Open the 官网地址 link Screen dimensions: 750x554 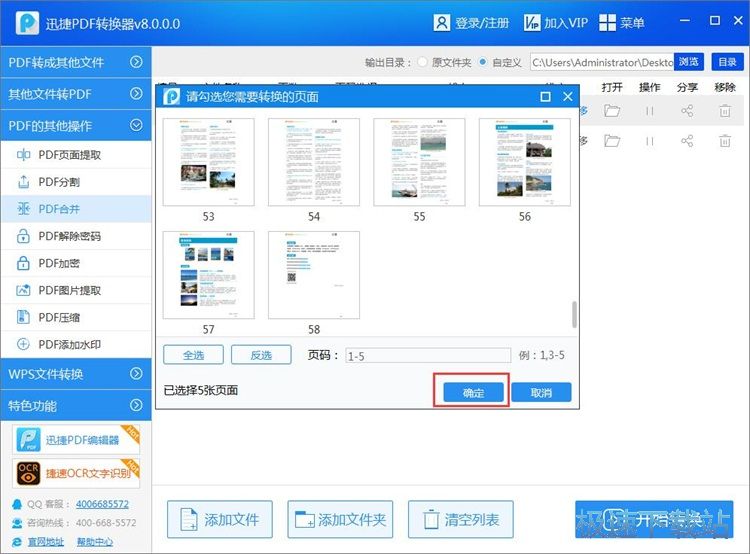[45, 542]
